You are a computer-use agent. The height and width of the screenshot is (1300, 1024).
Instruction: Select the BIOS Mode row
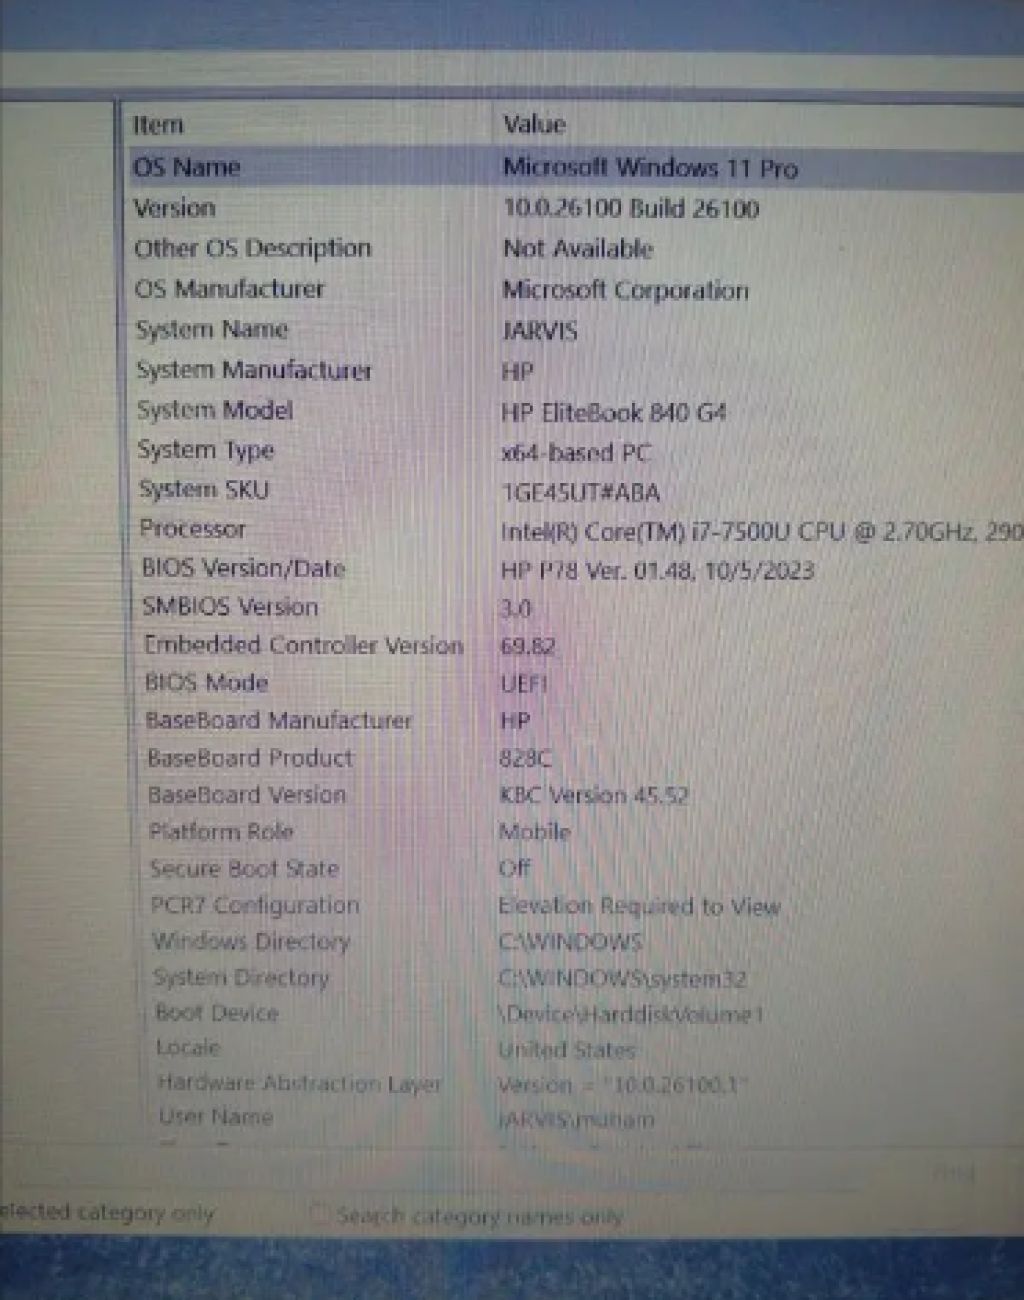pyautogui.click(x=207, y=683)
